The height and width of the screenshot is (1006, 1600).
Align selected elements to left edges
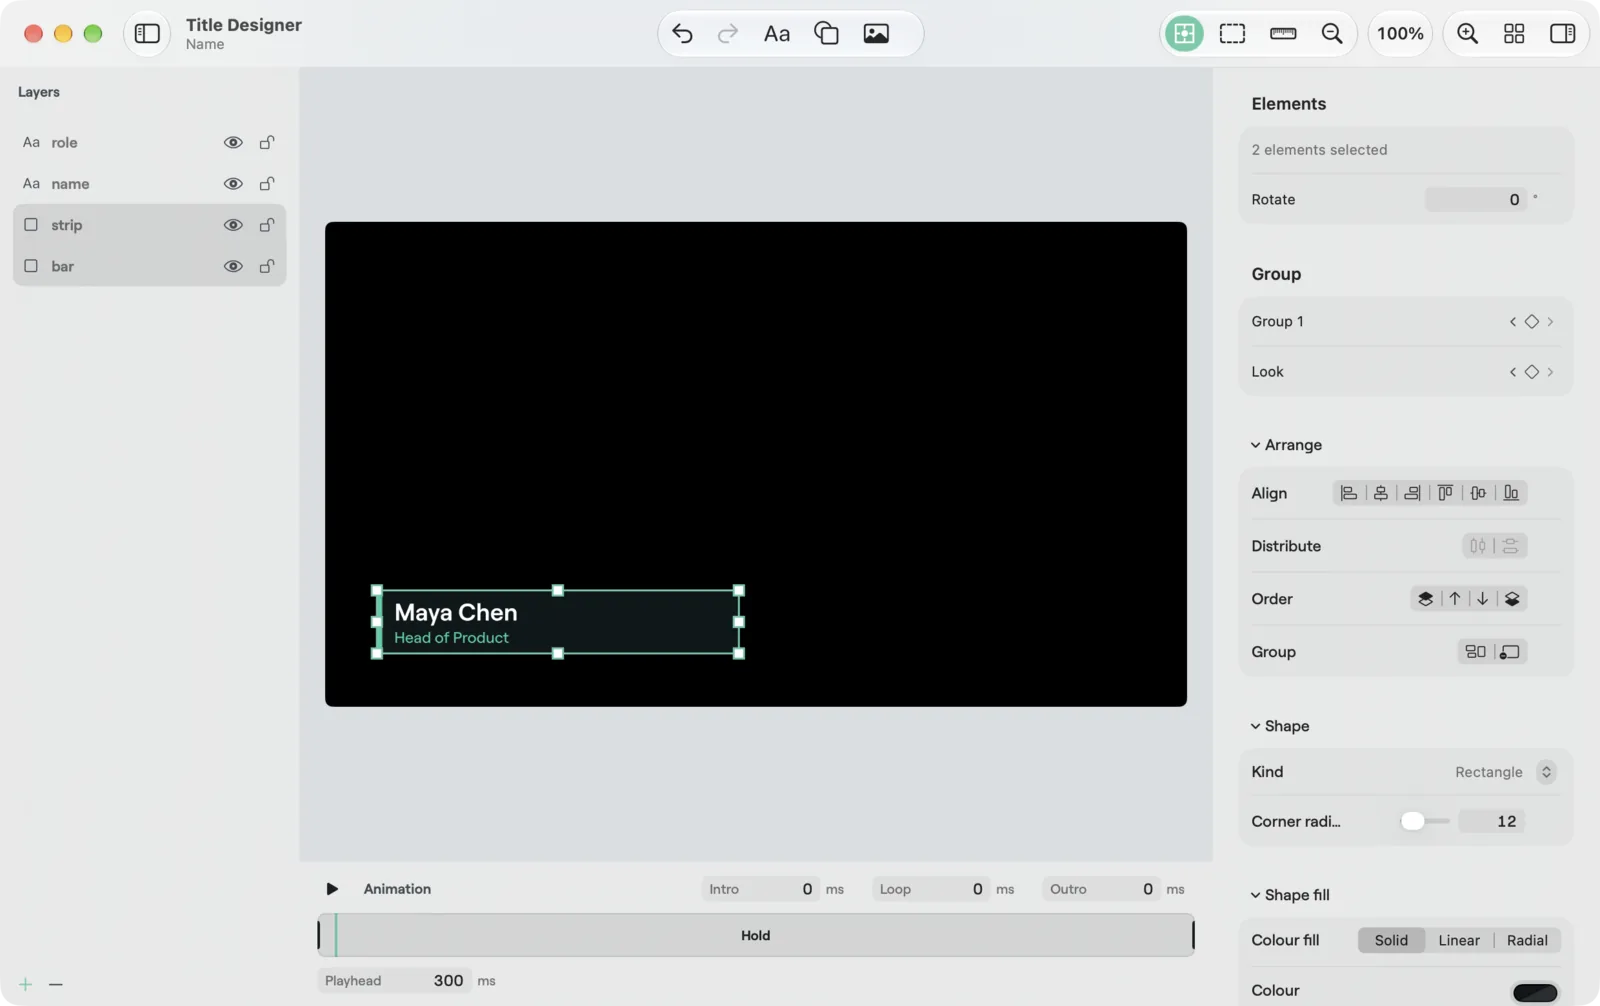(1349, 493)
